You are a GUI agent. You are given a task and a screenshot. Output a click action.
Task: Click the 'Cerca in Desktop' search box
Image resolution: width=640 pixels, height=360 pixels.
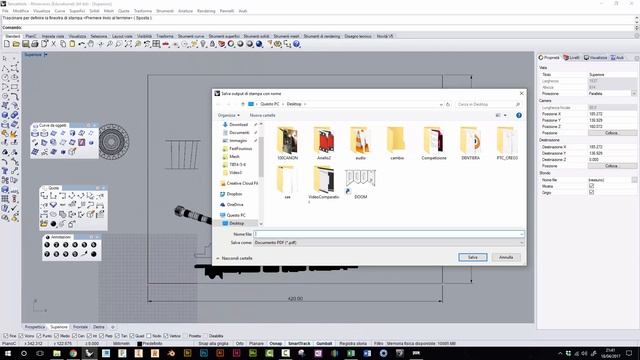click(x=488, y=104)
